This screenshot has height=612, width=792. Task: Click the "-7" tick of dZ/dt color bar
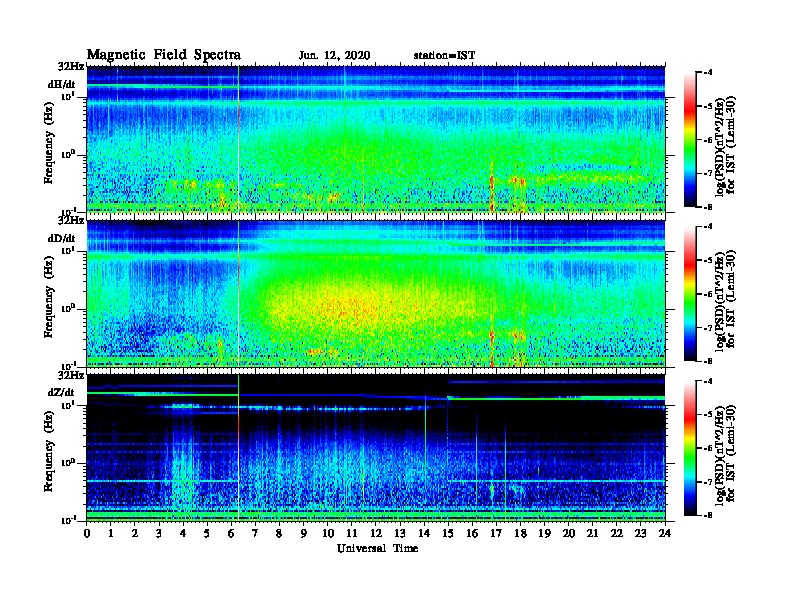pyautogui.click(x=708, y=482)
